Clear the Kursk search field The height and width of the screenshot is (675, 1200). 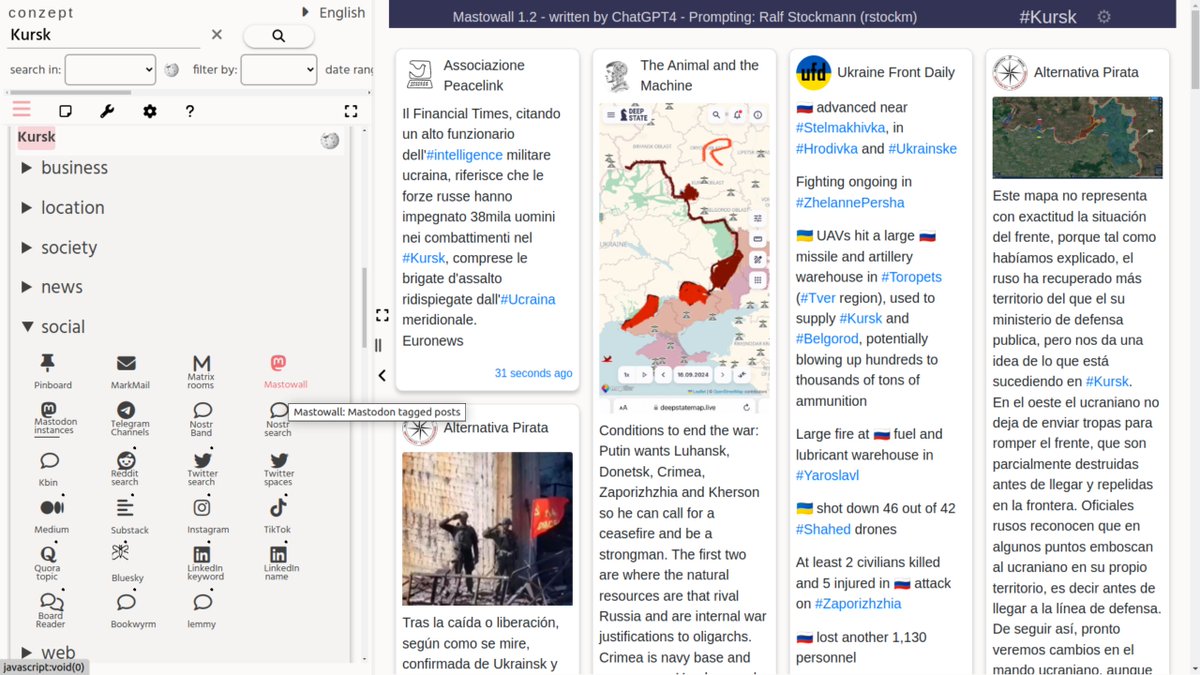(217, 35)
